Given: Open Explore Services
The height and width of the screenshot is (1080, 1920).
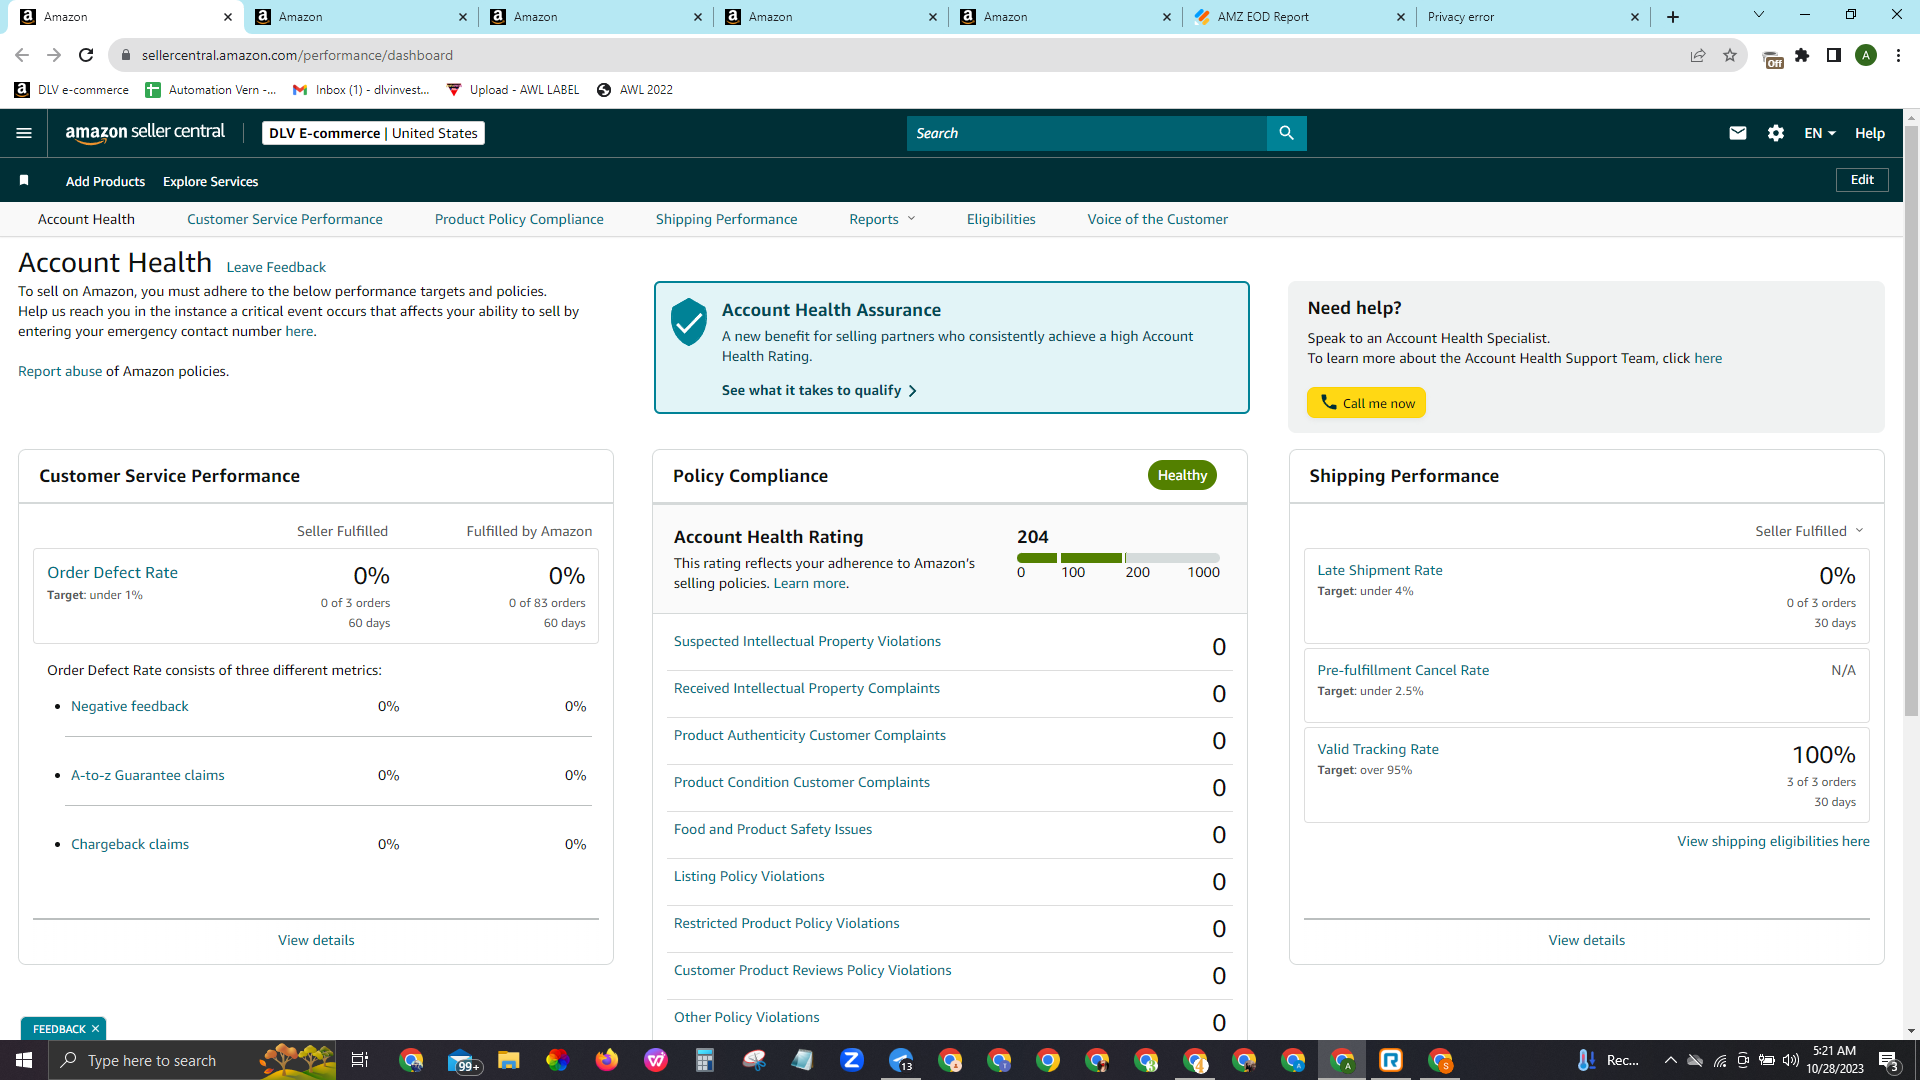Looking at the screenshot, I should click(210, 181).
